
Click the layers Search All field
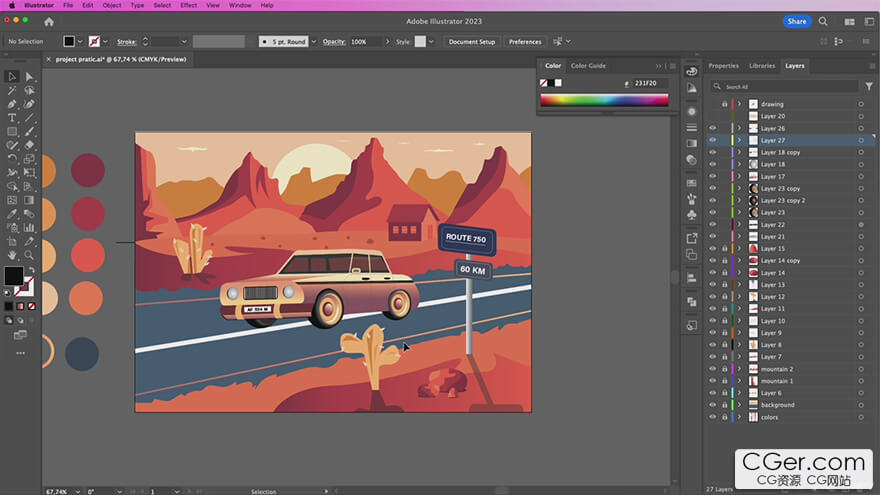click(x=785, y=86)
